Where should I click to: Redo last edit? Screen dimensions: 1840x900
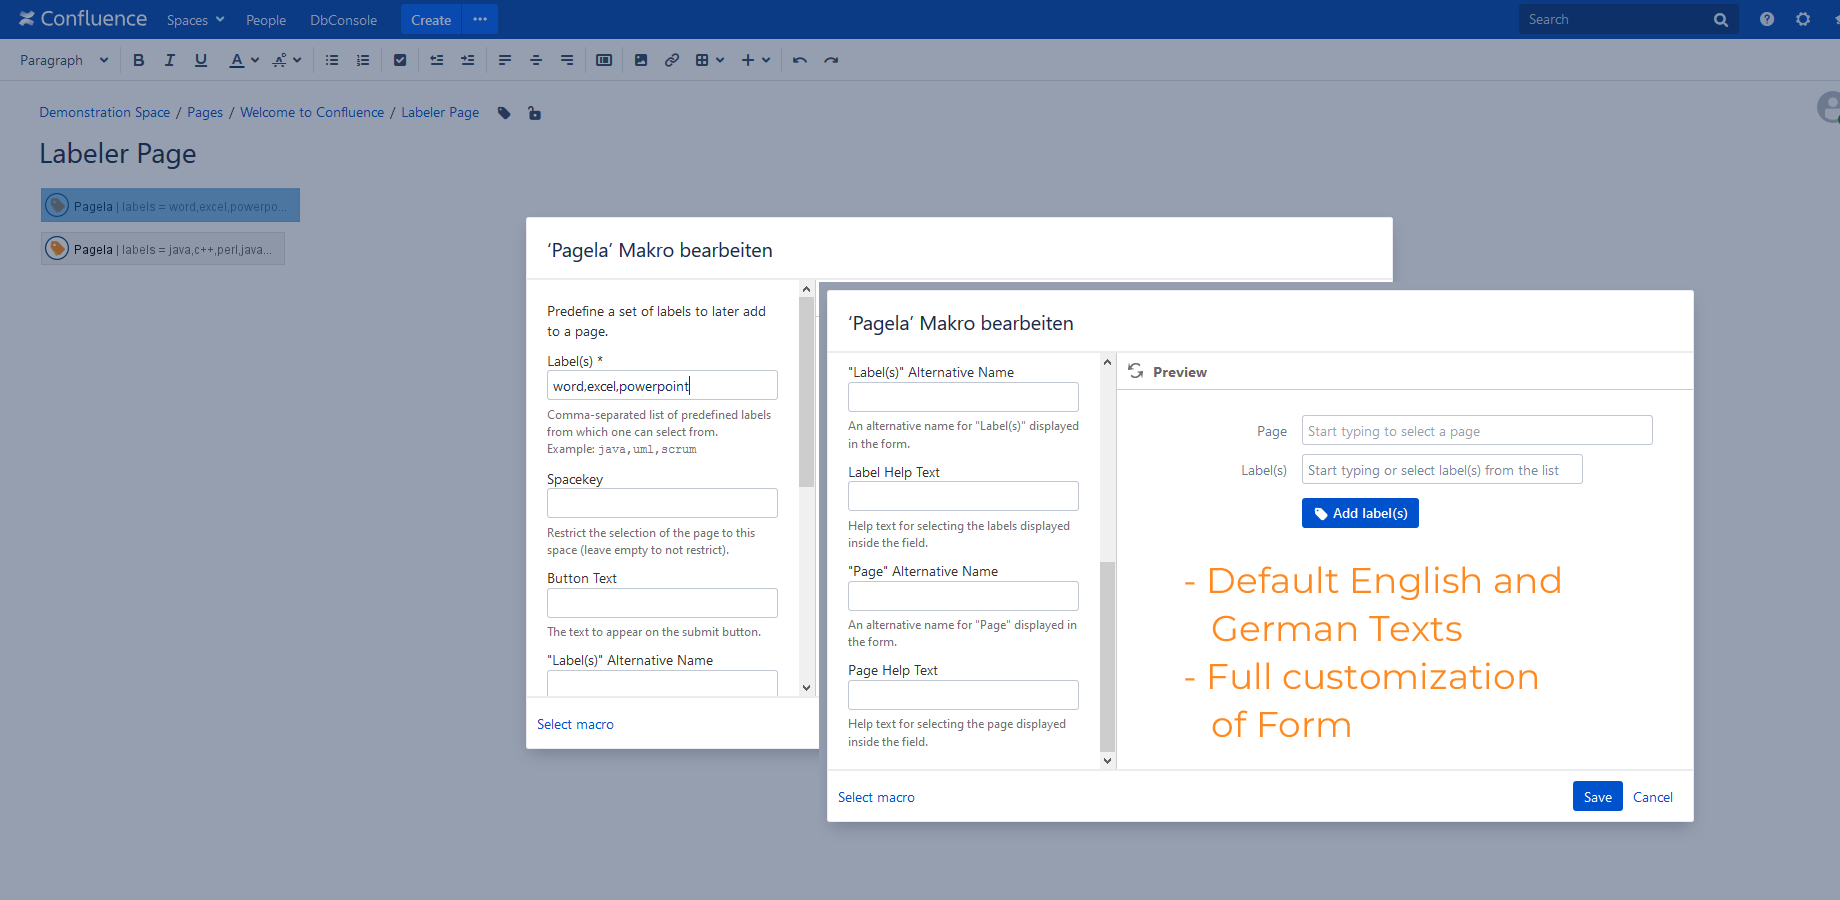click(x=831, y=60)
